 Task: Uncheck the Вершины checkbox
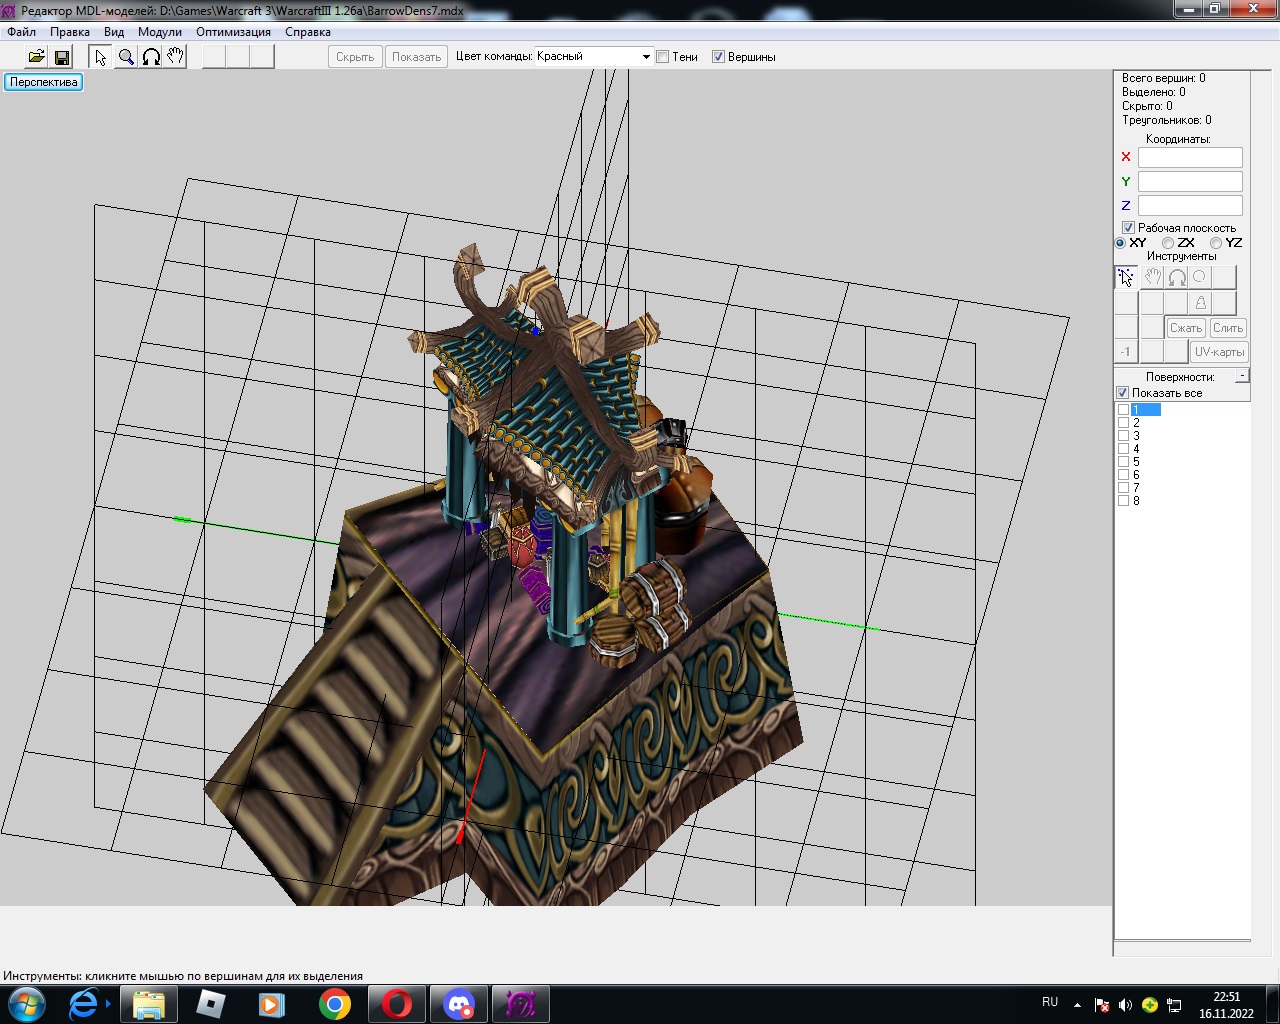tap(718, 57)
